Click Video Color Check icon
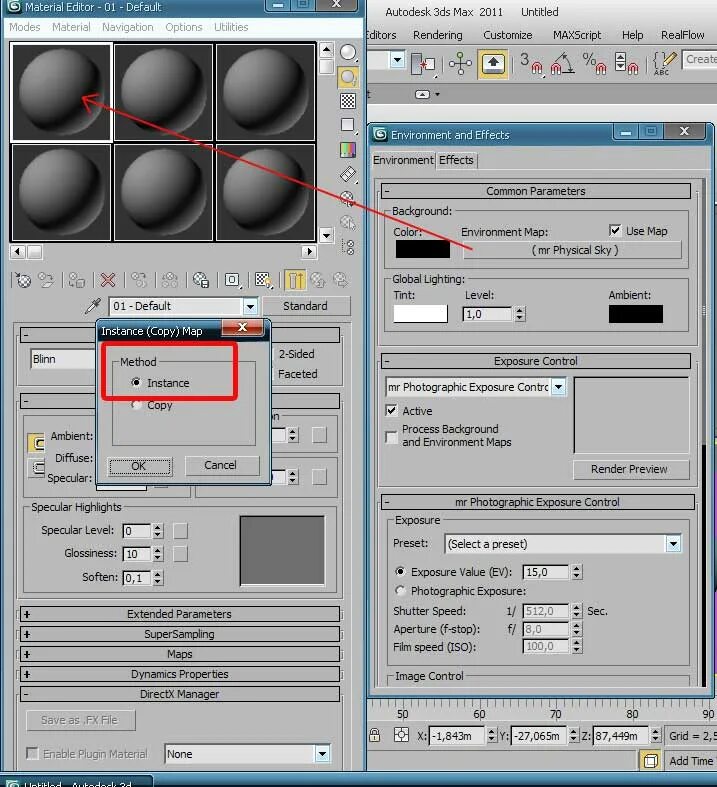The image size is (717, 787). click(348, 150)
